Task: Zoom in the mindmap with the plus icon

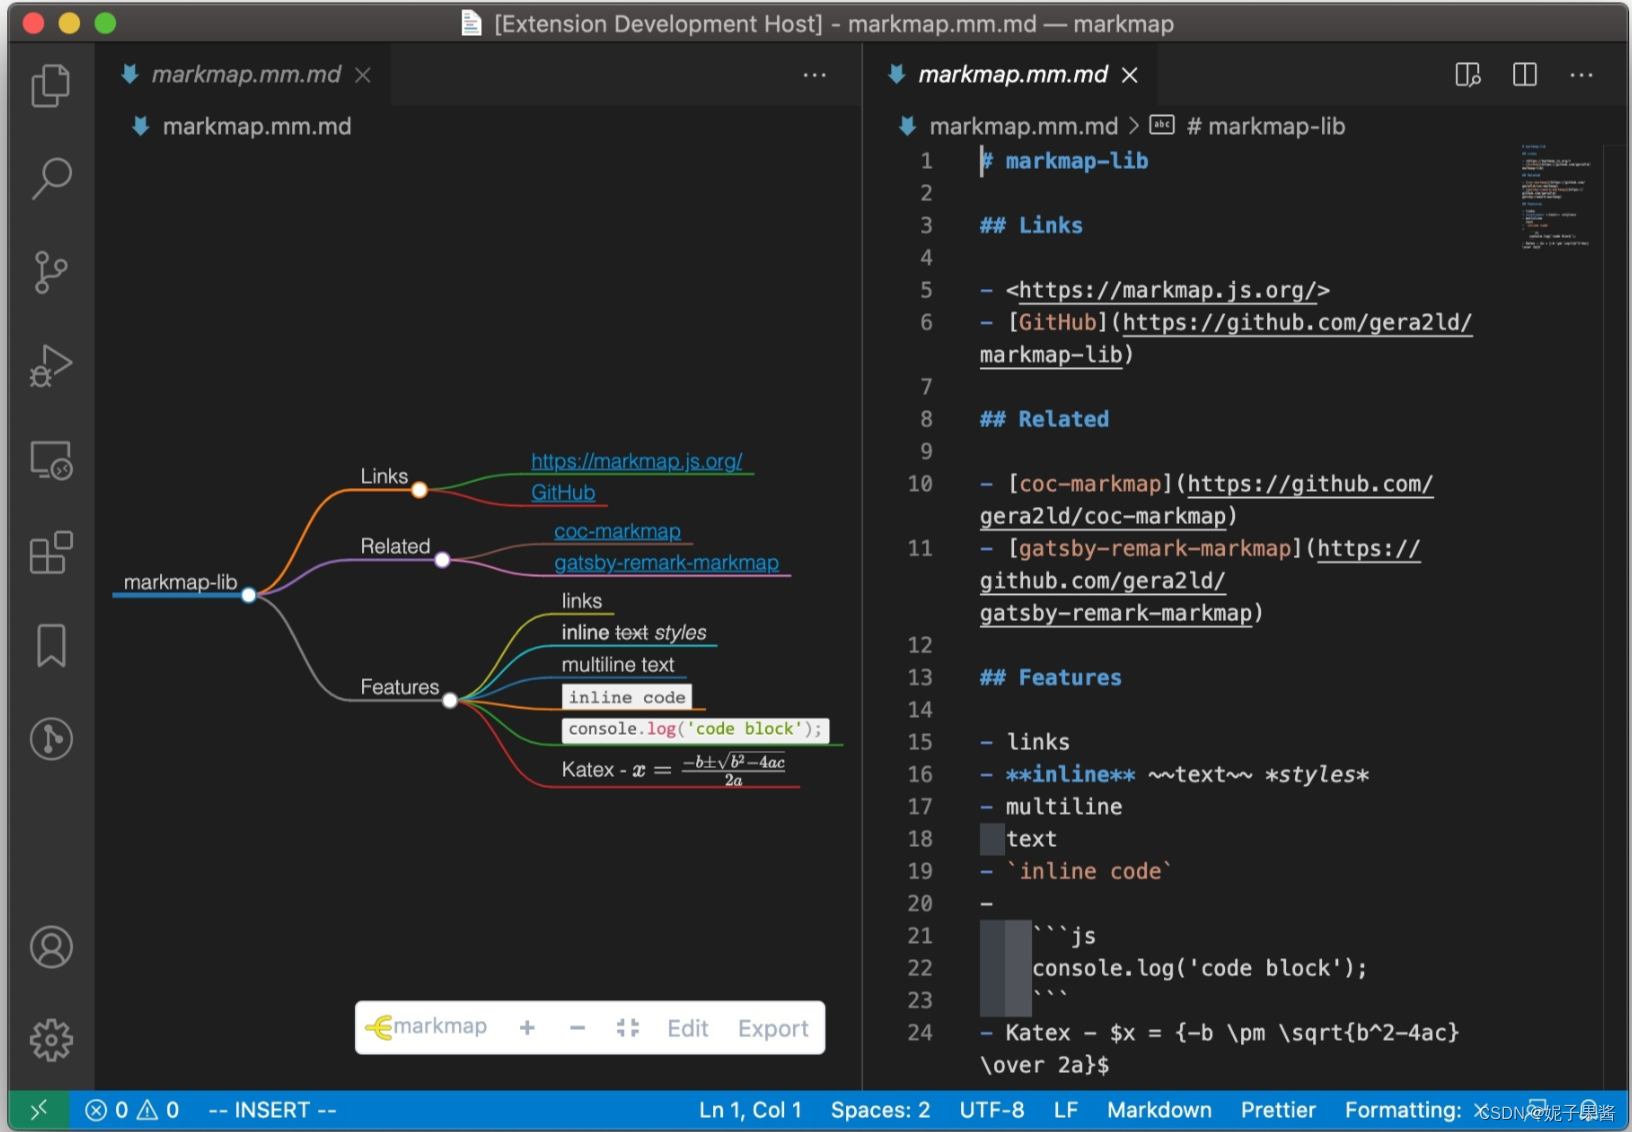Action: [527, 1027]
